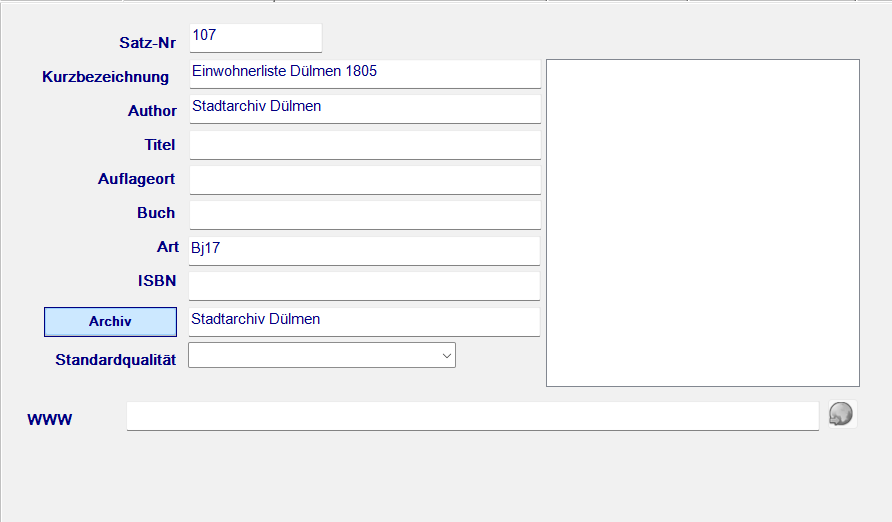892x522 pixels.
Task: Place cursor in the Buch field
Action: click(364, 215)
